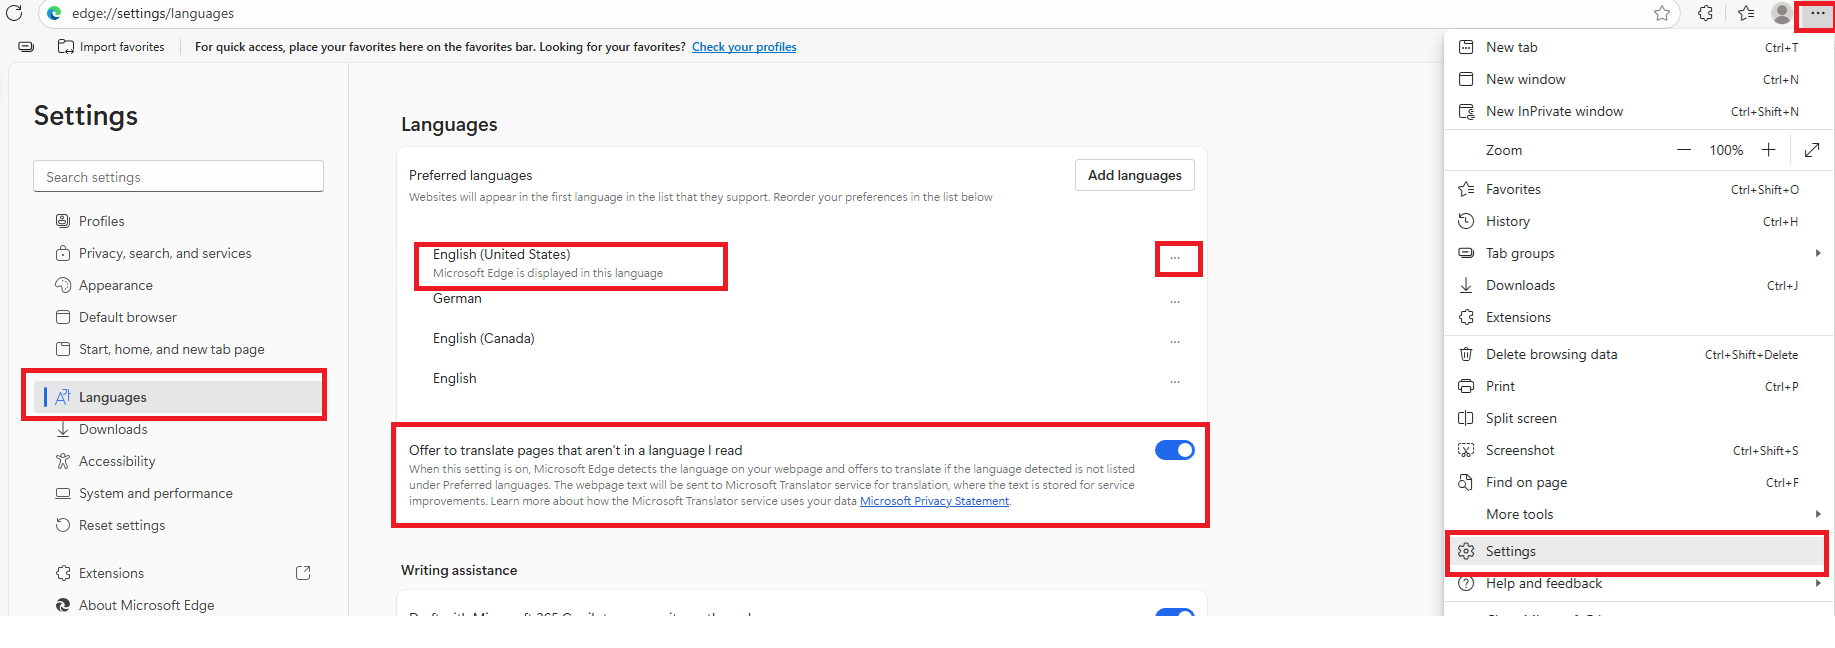Expand the More tools submenu
1835x648 pixels.
point(1818,514)
